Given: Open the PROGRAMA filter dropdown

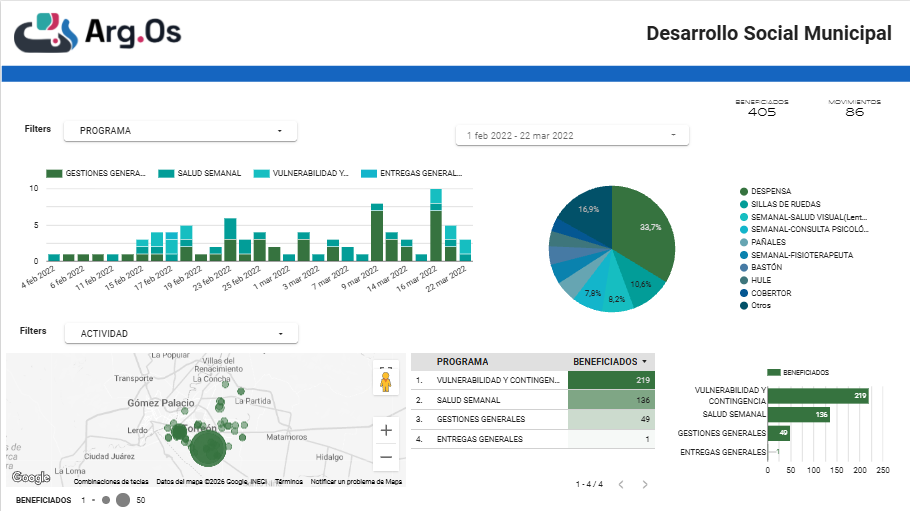Looking at the screenshot, I should pos(180,131).
